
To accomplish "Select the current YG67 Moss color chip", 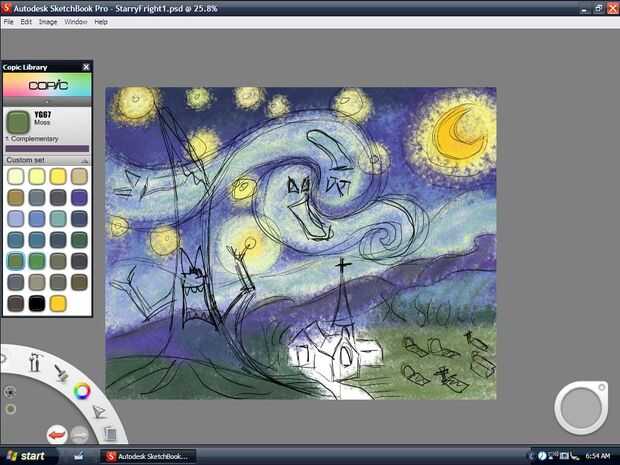I will tap(18, 122).
